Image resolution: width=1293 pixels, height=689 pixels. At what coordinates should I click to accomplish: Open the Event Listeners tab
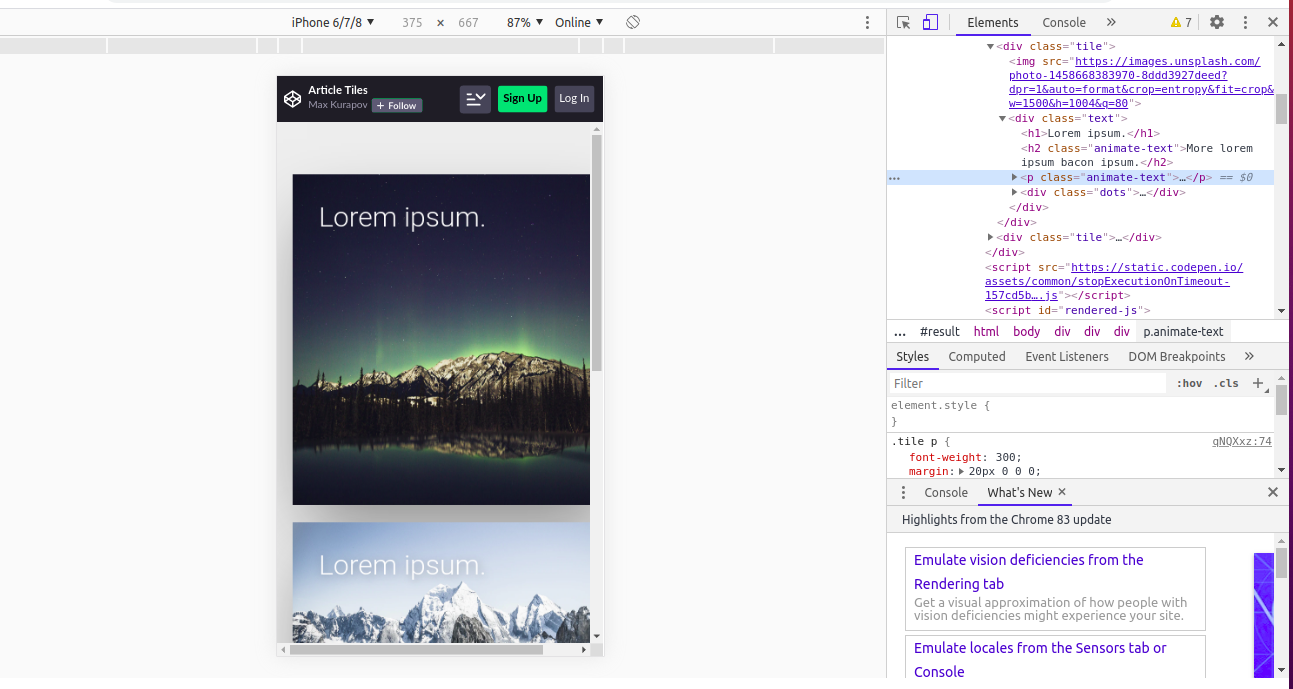pyautogui.click(x=1067, y=357)
